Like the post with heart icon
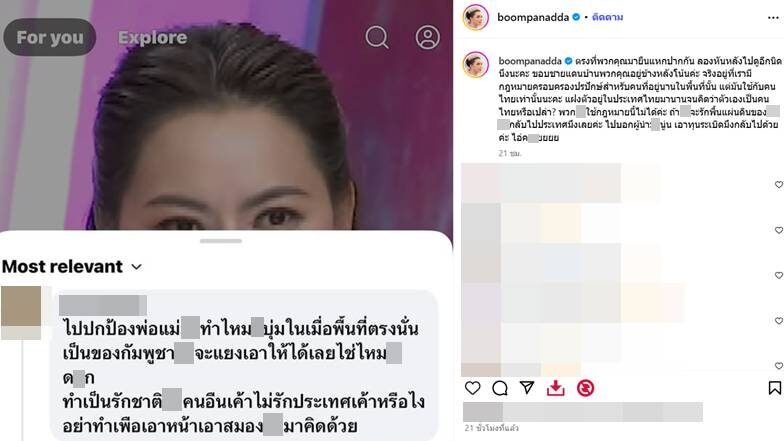Viewport: 784px width, 441px height. (472, 388)
